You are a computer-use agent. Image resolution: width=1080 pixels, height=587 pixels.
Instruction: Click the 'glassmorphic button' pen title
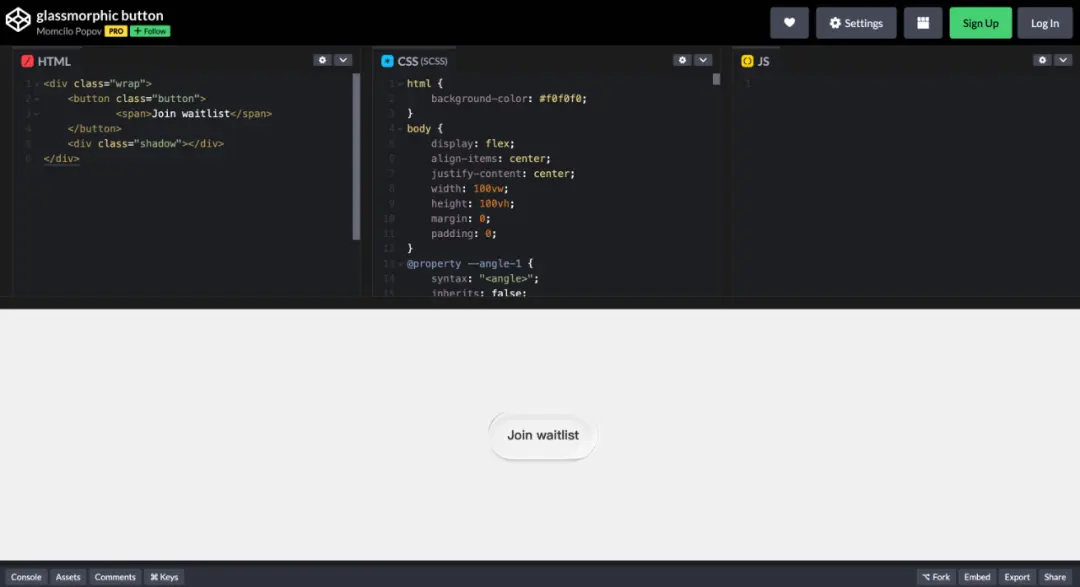[x=100, y=15]
